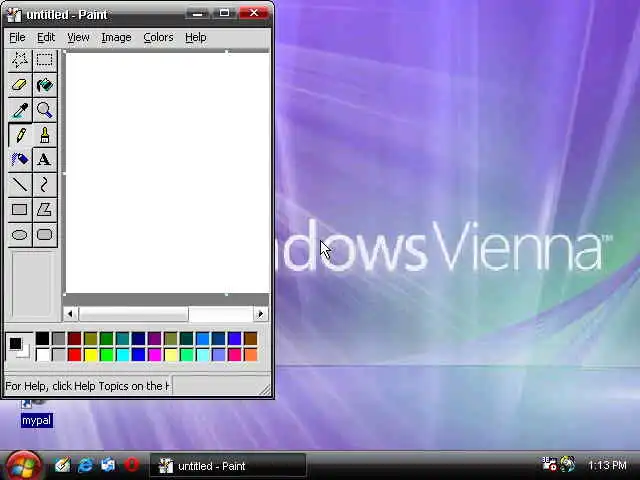Select the cyan color swatch

click(x=122, y=355)
